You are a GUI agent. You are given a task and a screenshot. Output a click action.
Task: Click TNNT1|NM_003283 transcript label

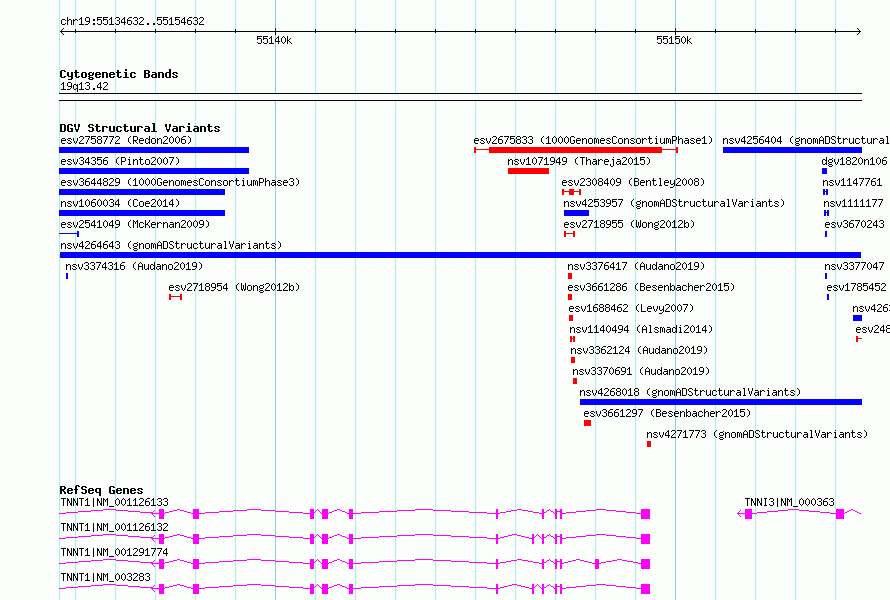(105, 577)
